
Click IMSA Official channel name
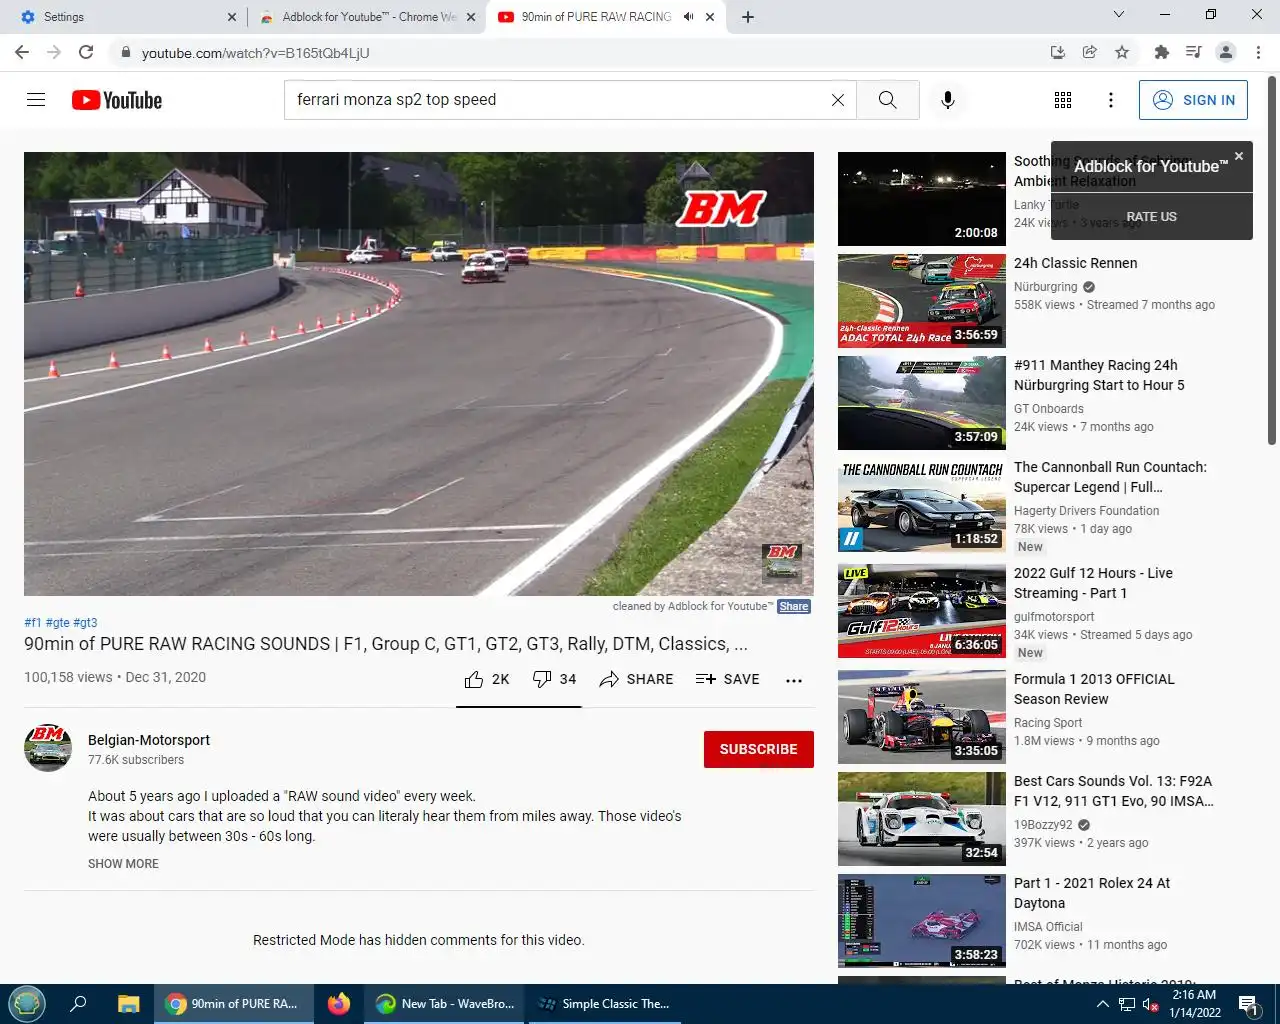[x=1048, y=927]
